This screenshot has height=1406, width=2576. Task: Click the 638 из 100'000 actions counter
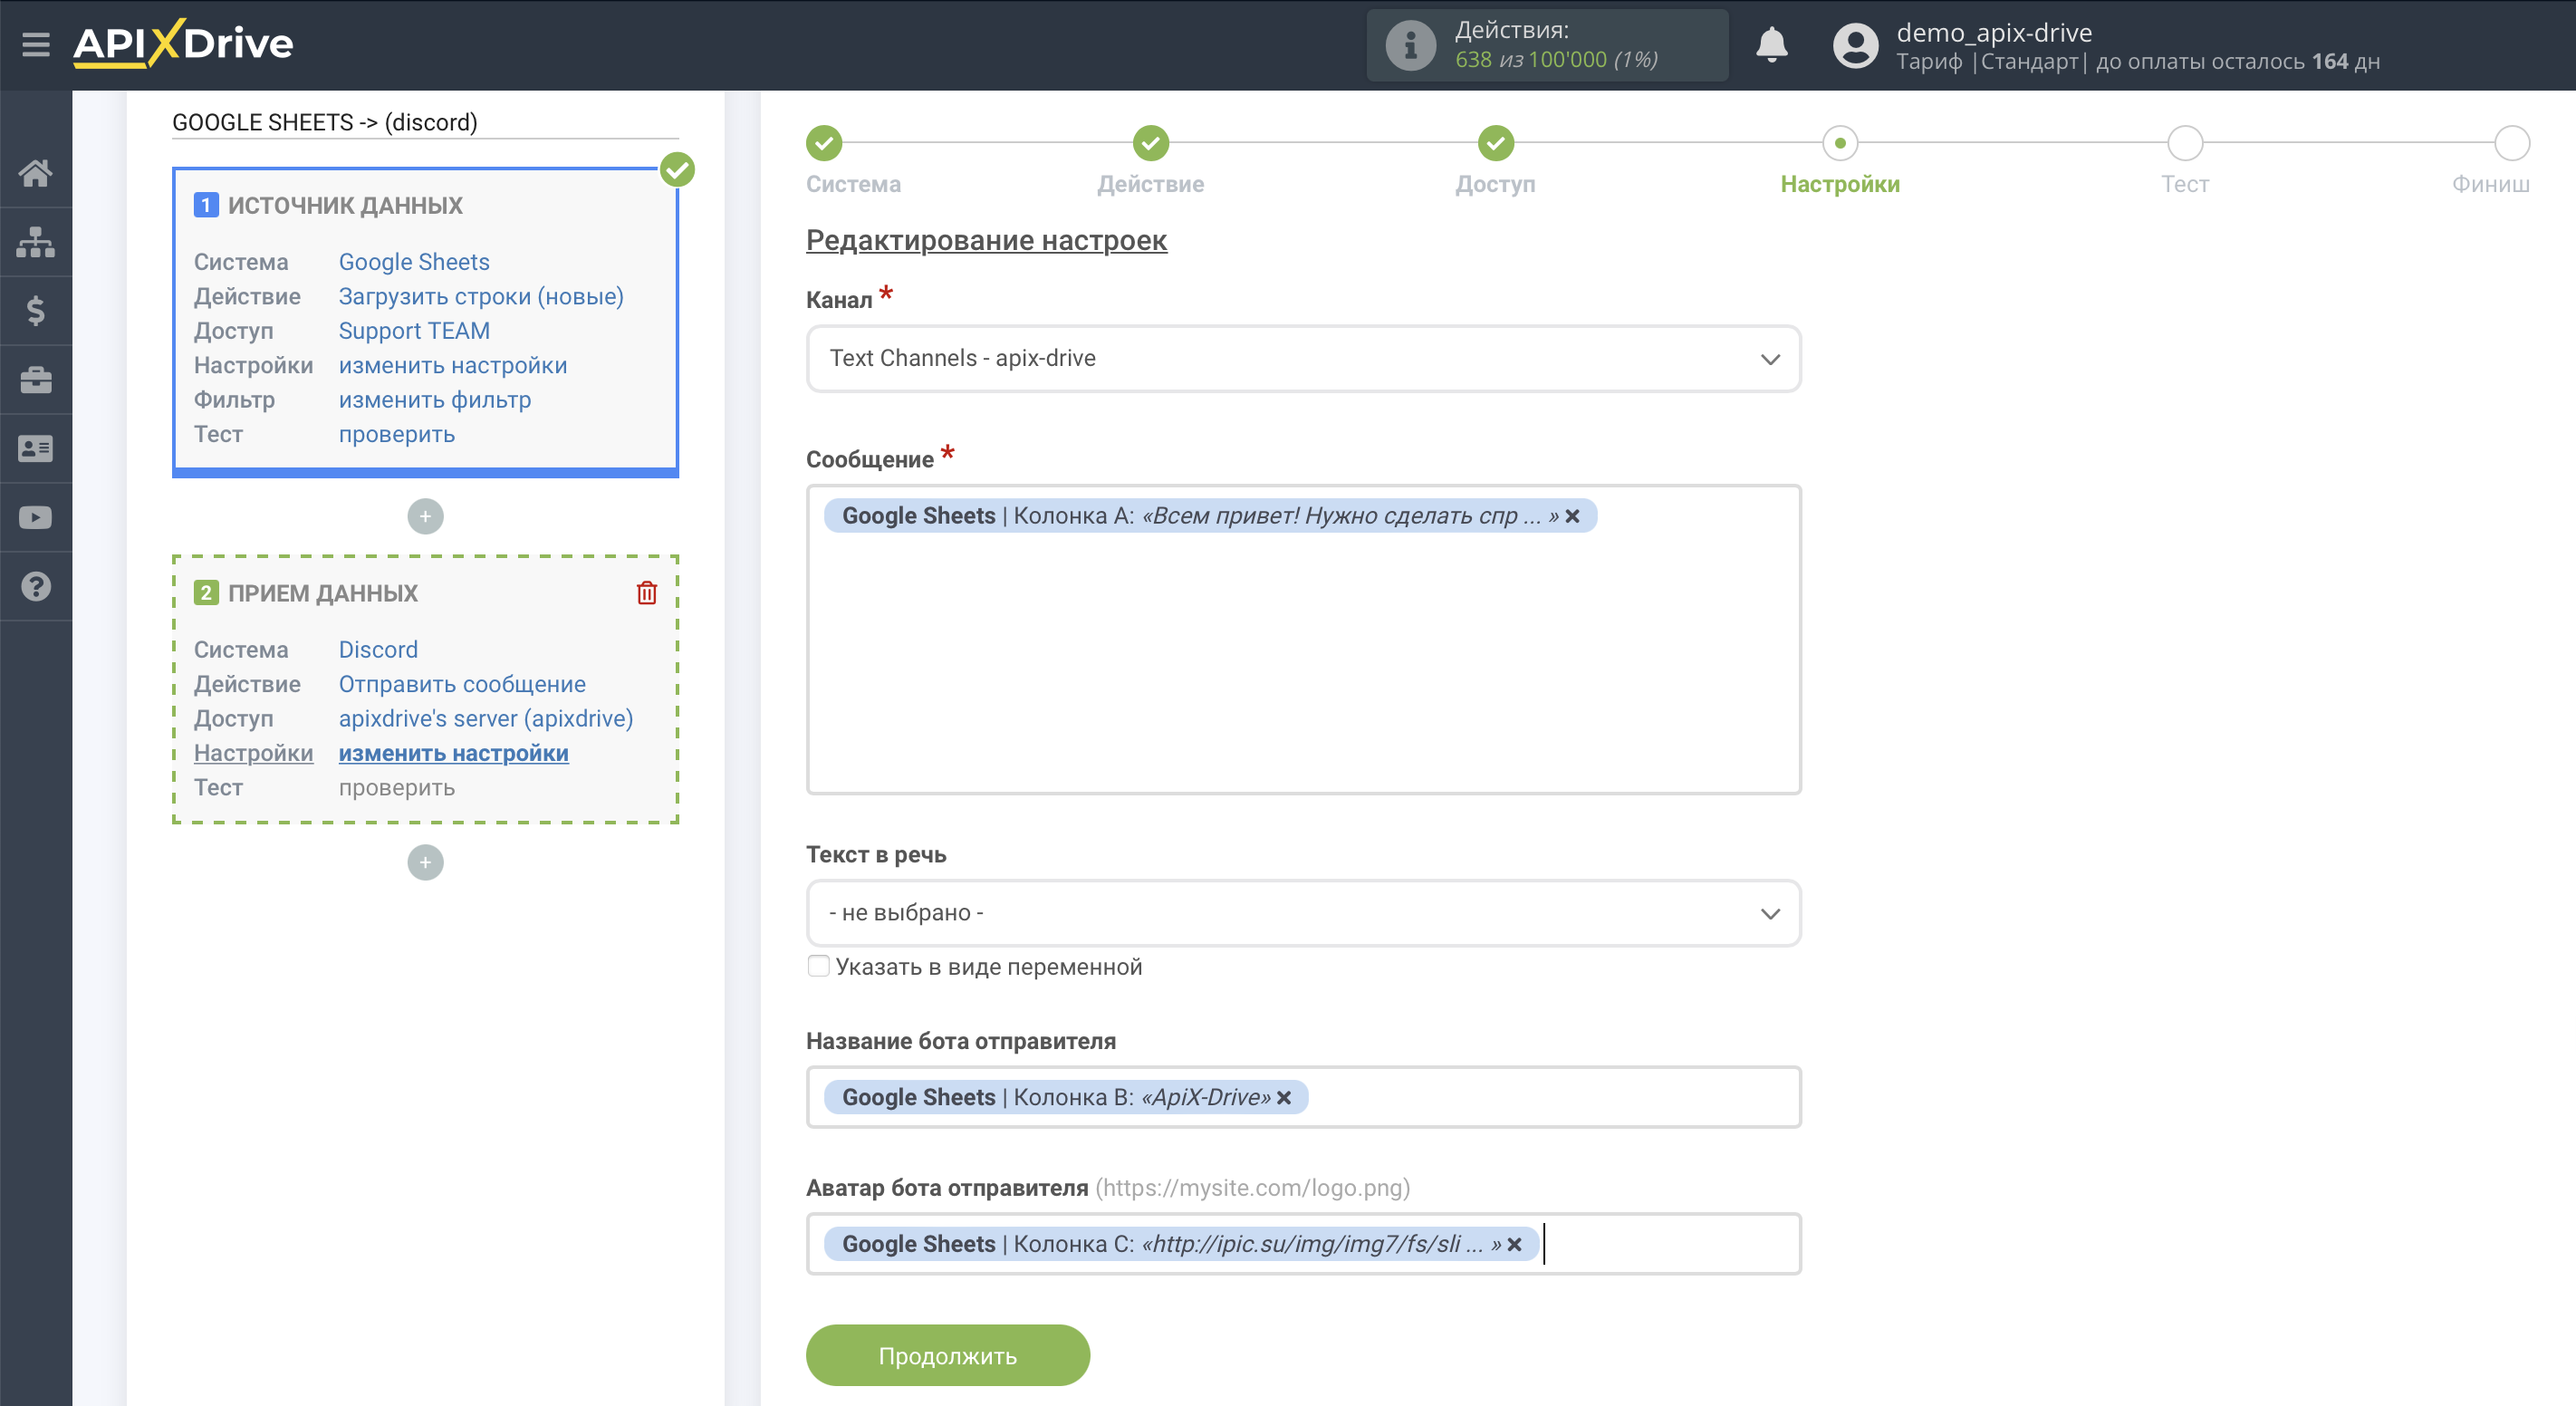coord(1556,60)
